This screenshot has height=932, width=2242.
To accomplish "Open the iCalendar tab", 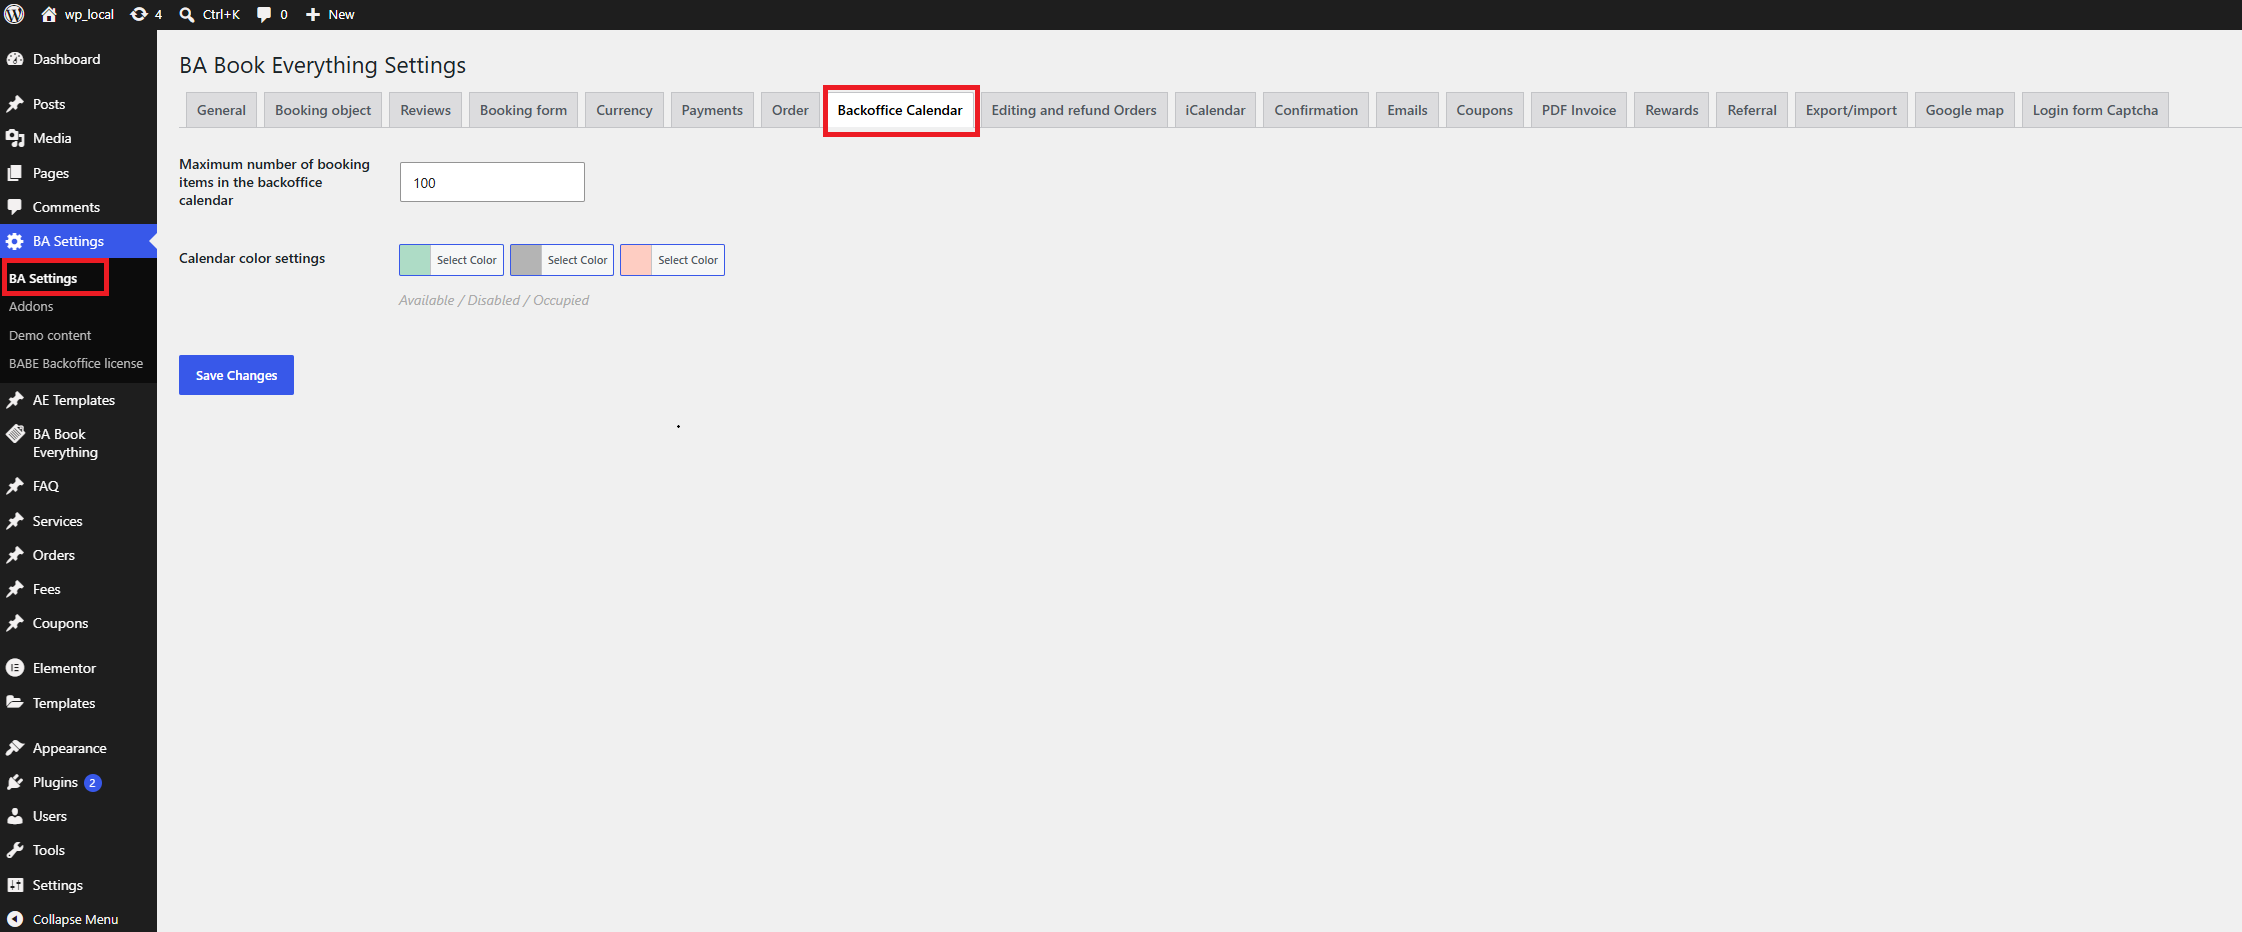I will coord(1215,110).
